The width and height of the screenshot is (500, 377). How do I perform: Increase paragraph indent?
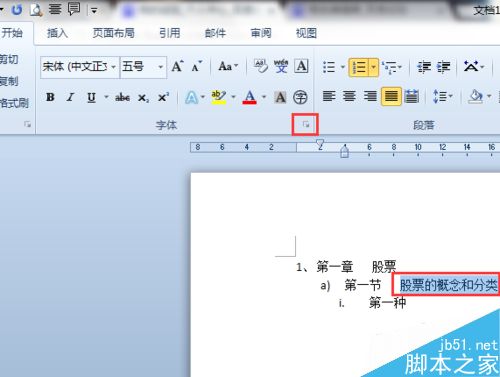(443, 67)
